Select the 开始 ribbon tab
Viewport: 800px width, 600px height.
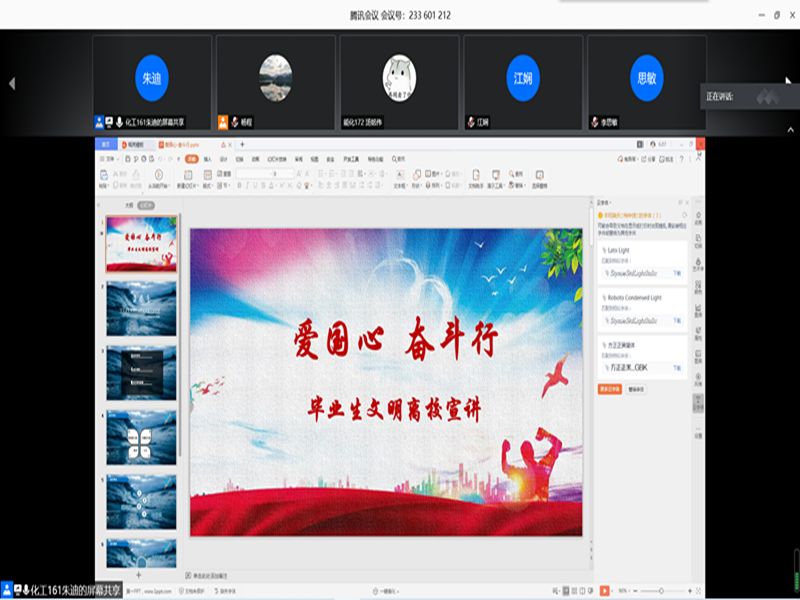click(x=192, y=158)
